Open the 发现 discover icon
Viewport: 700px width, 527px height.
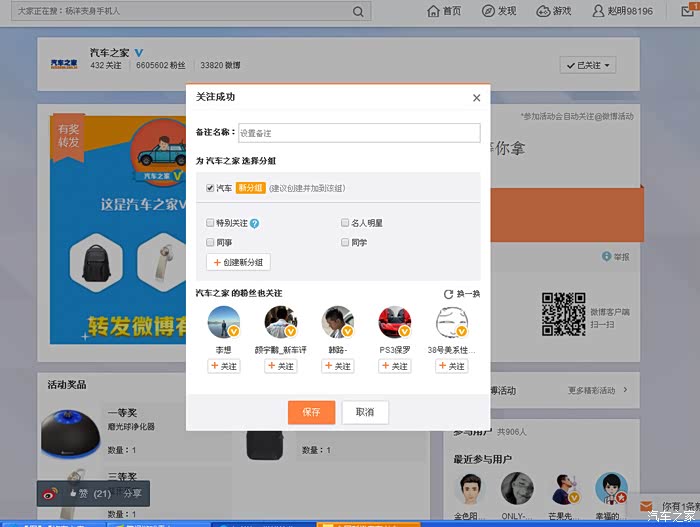[x=489, y=11]
